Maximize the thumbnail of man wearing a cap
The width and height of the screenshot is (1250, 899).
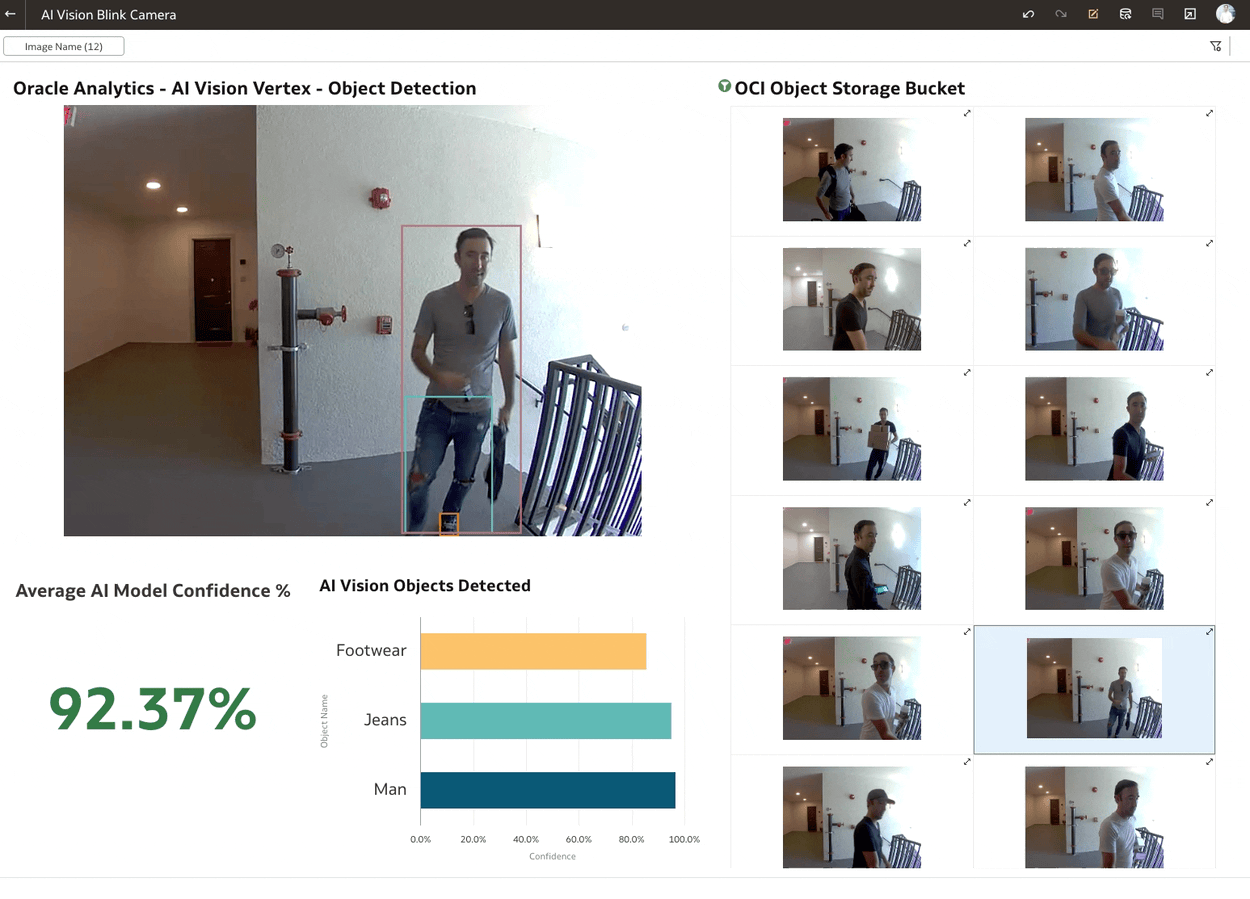click(x=967, y=761)
